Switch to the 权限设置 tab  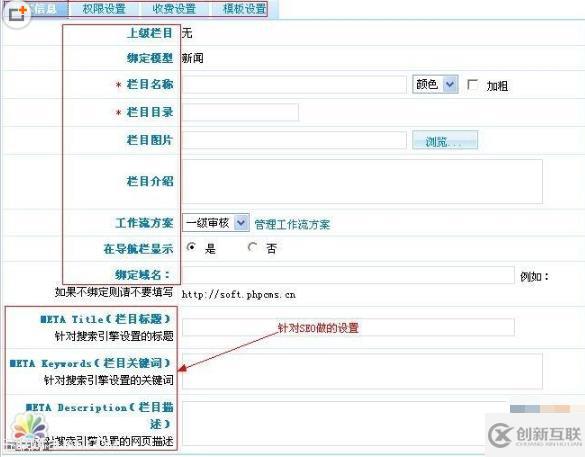coord(104,9)
